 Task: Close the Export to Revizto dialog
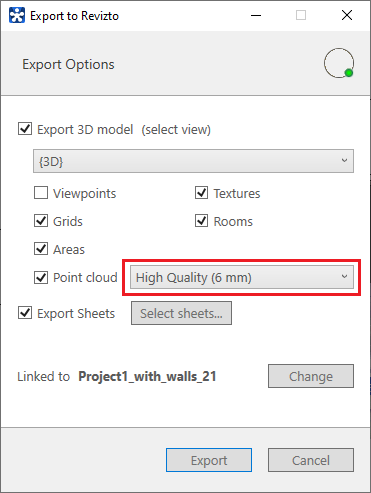[x=347, y=15]
